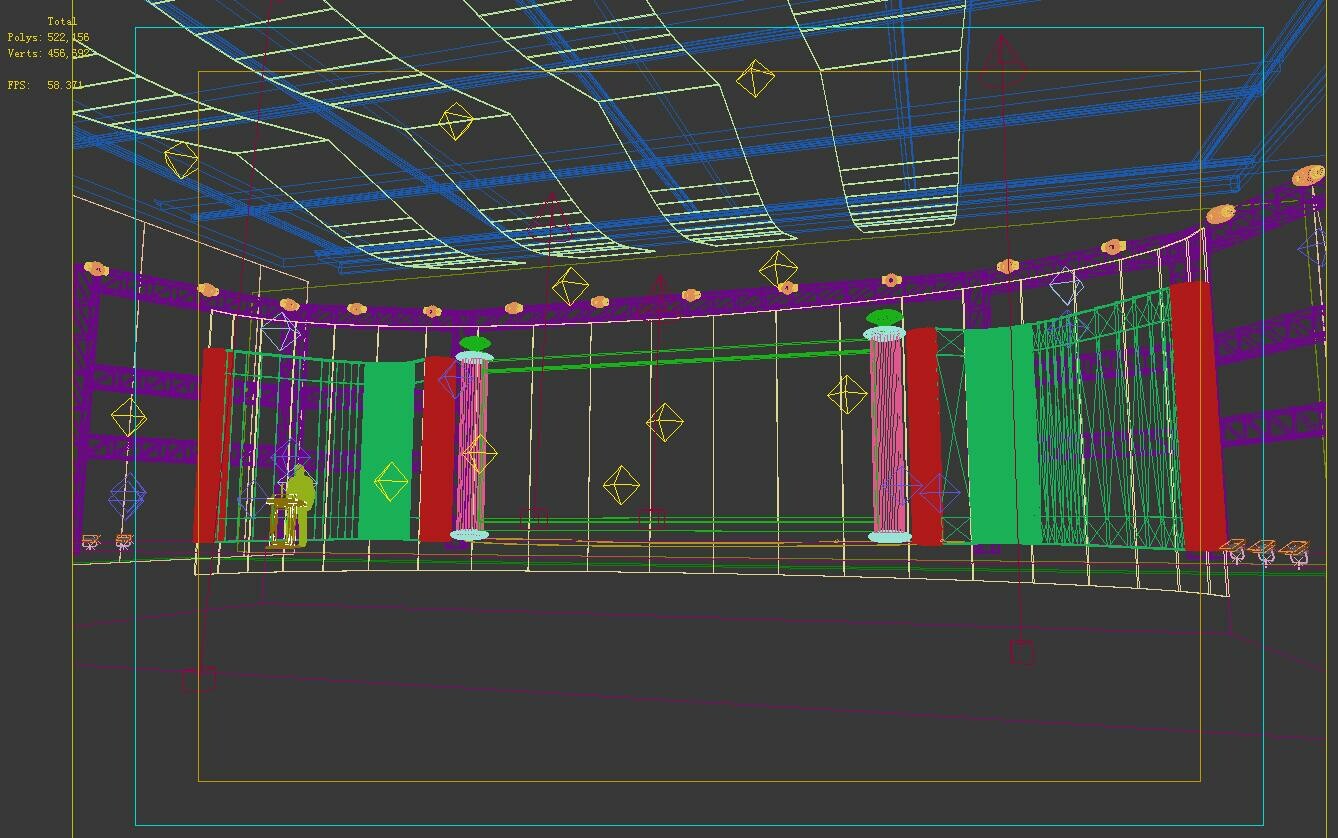Toggle selection of the left red curtain panel
This screenshot has height=838, width=1338.
point(213,440)
